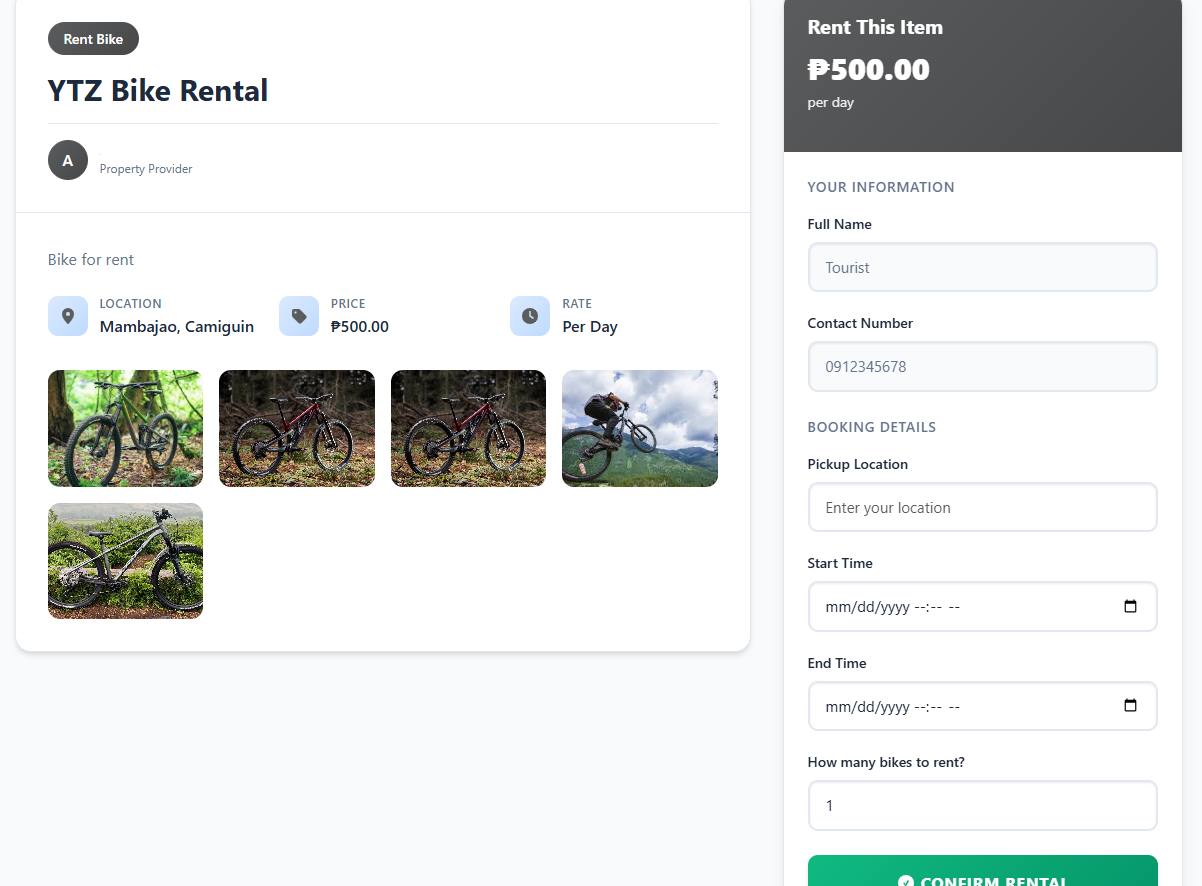Open the bike jumping in sky photo
The width and height of the screenshot is (1202, 886).
click(x=640, y=429)
